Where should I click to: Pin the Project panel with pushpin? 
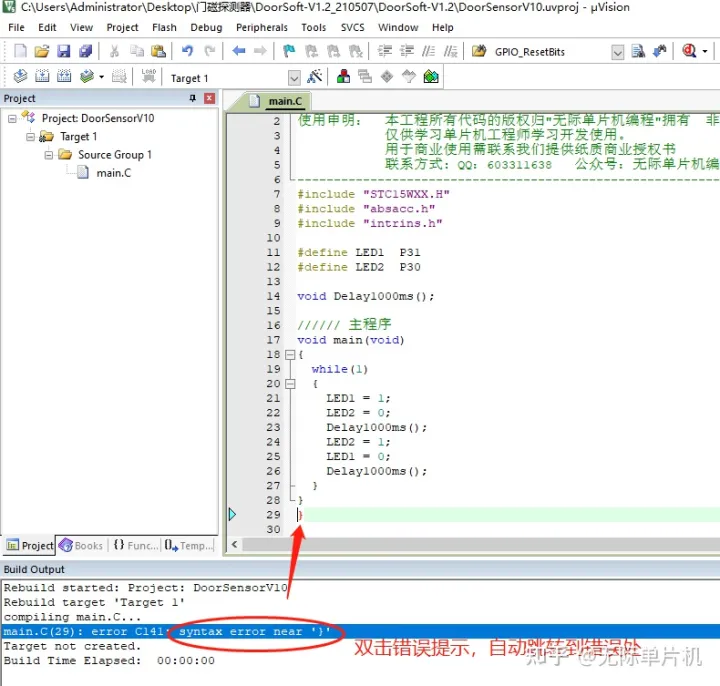(x=193, y=98)
